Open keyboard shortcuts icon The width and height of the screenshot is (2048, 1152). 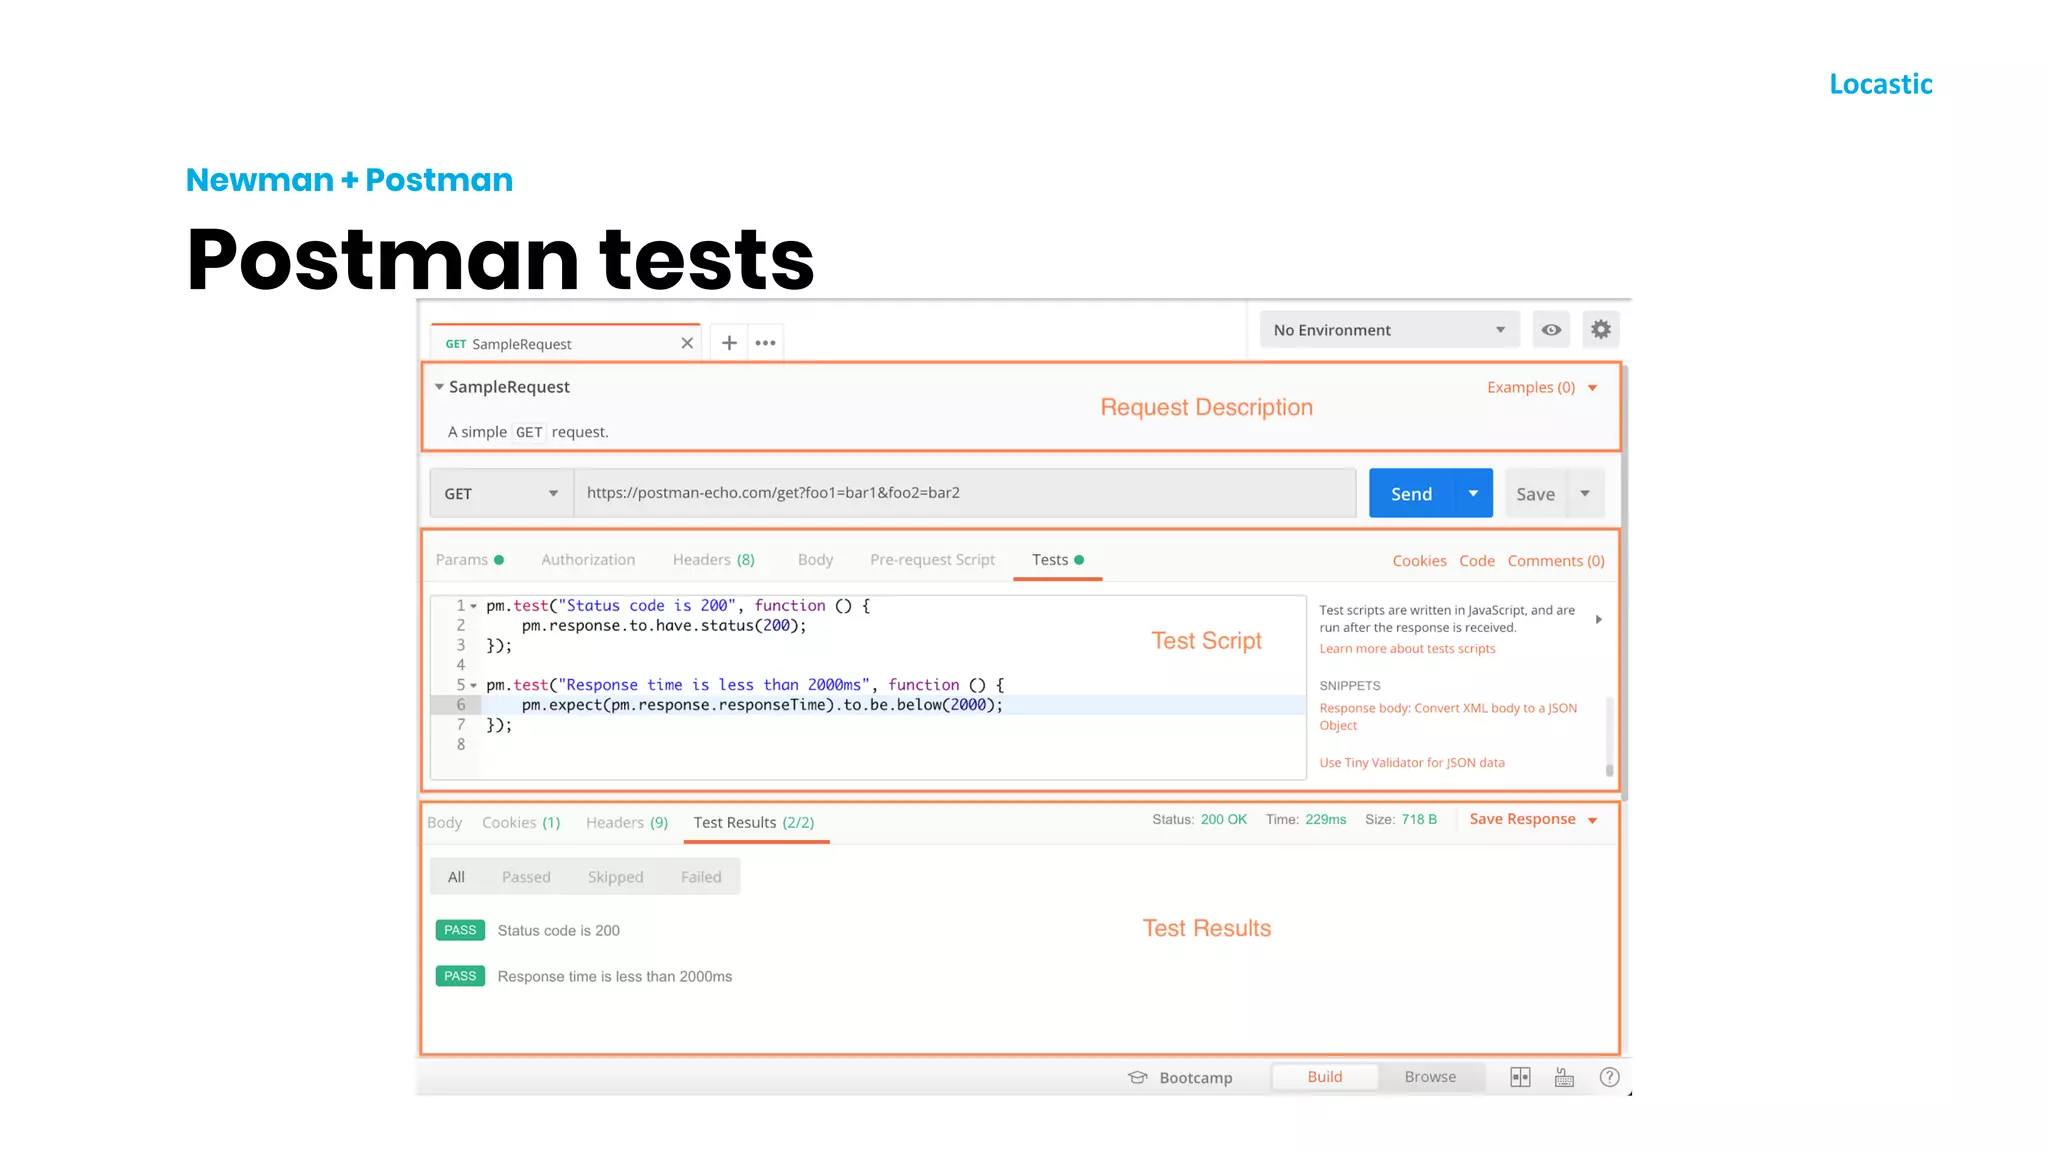coord(1565,1077)
